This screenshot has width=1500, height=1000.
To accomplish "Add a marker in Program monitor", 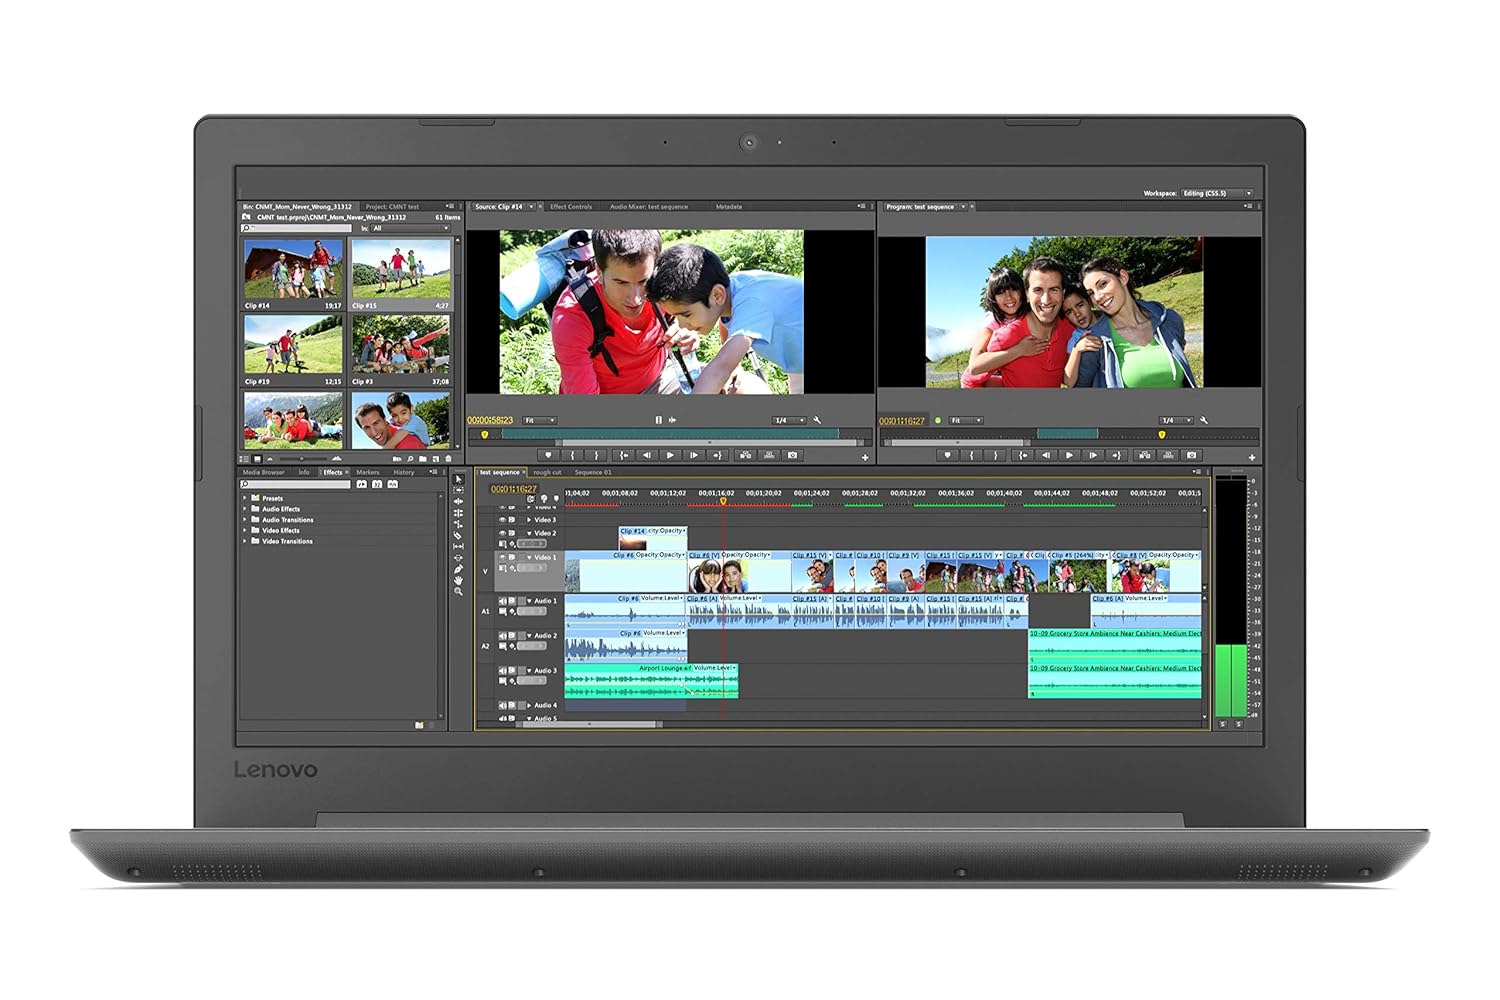I will click(x=947, y=455).
